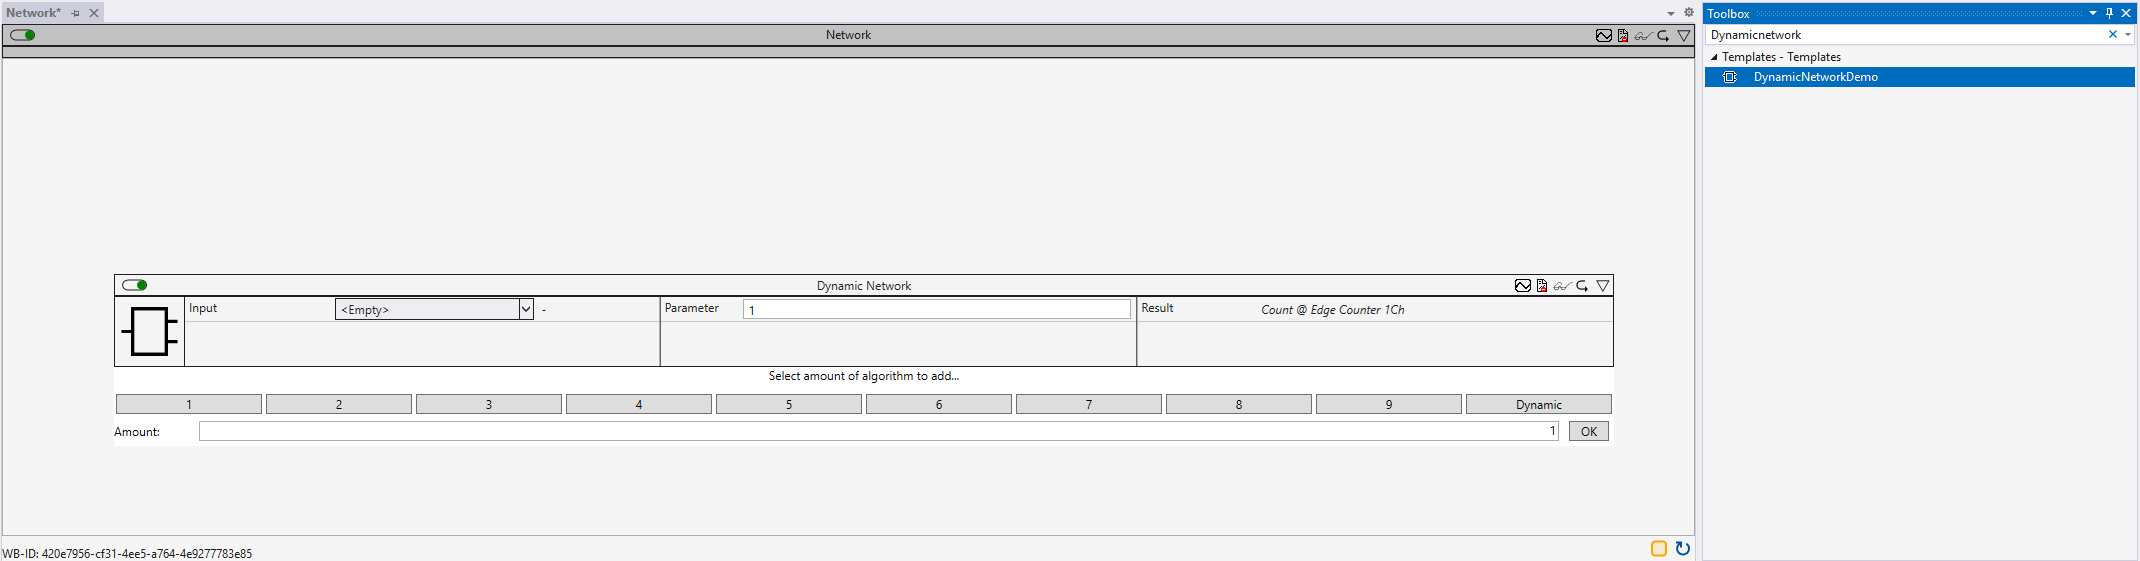Pin the Network tab
This screenshot has height=561, width=2140.
click(76, 13)
